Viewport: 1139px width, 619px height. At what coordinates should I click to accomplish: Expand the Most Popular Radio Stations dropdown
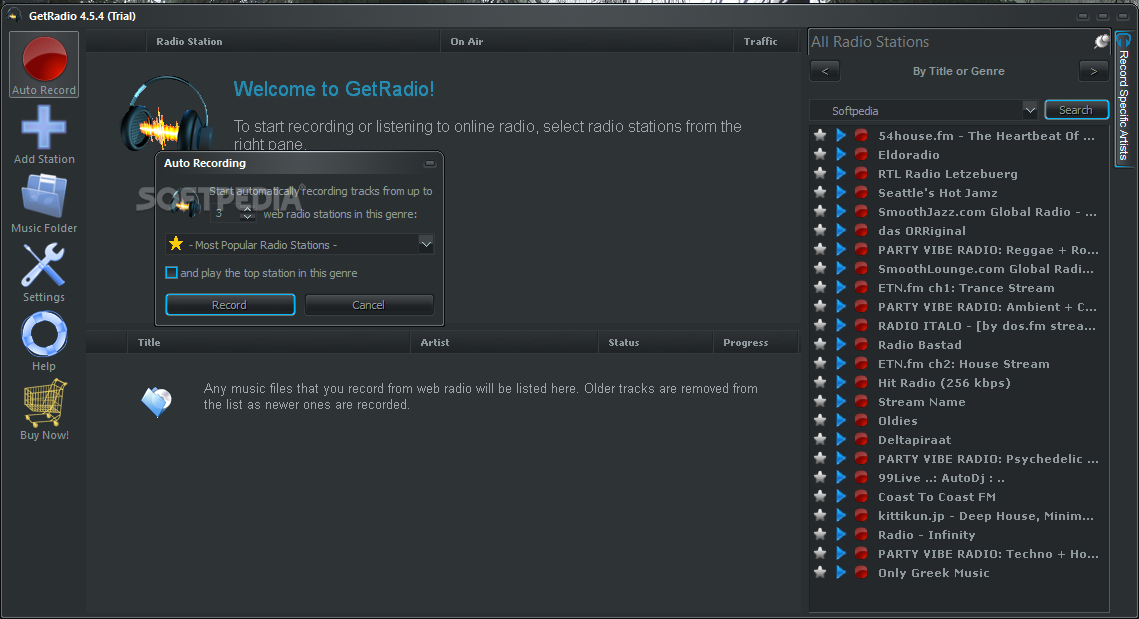click(x=426, y=245)
